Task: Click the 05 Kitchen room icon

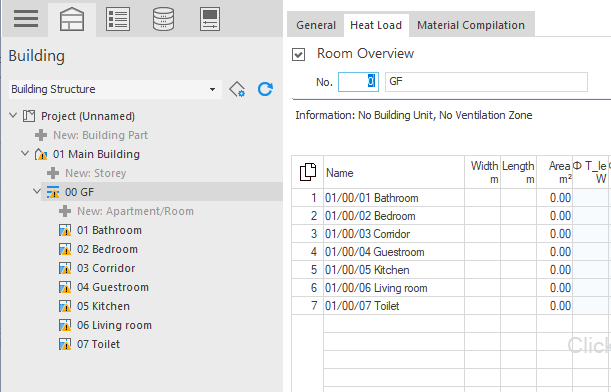Action: 65,306
